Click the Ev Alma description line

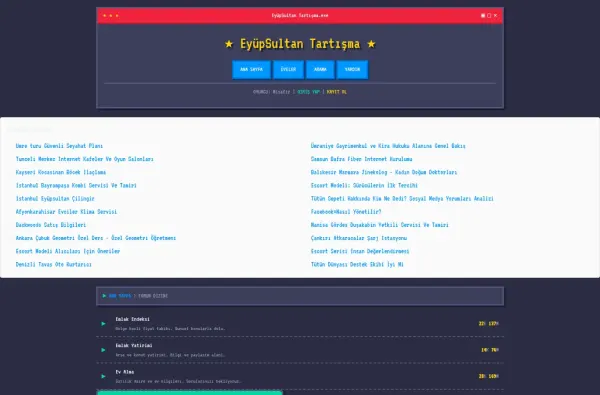pos(179,382)
